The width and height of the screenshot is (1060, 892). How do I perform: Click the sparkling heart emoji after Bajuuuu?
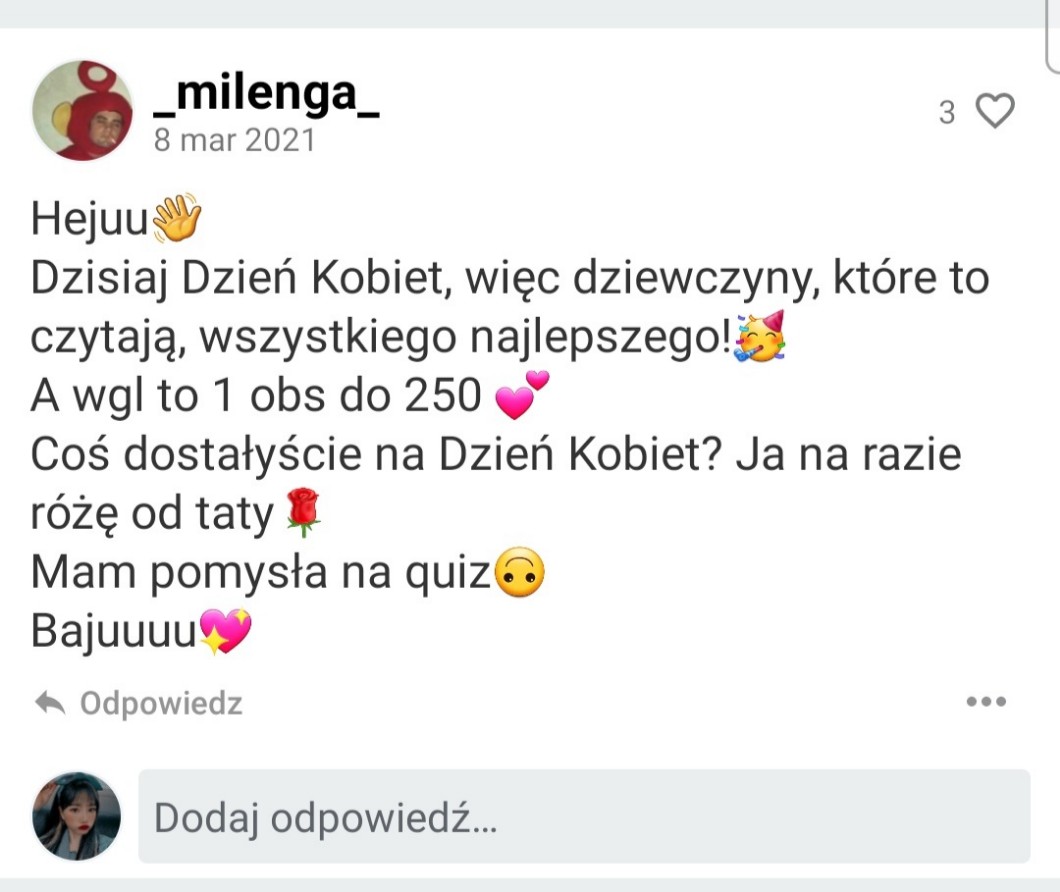225,631
